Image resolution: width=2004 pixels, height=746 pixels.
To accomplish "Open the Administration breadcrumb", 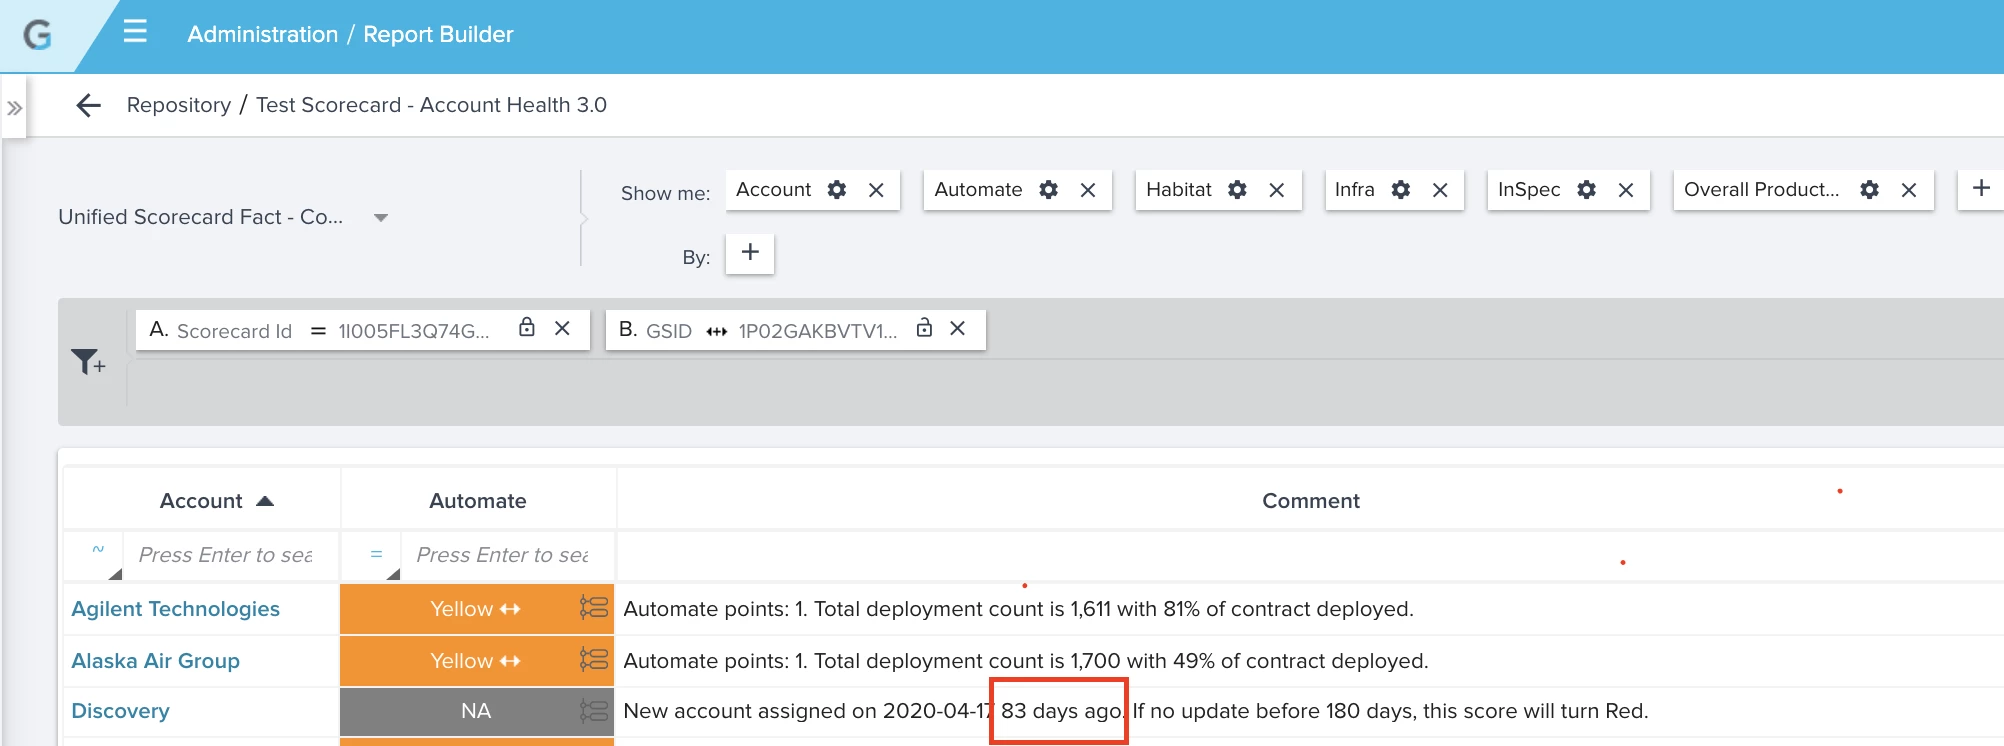I will [263, 34].
